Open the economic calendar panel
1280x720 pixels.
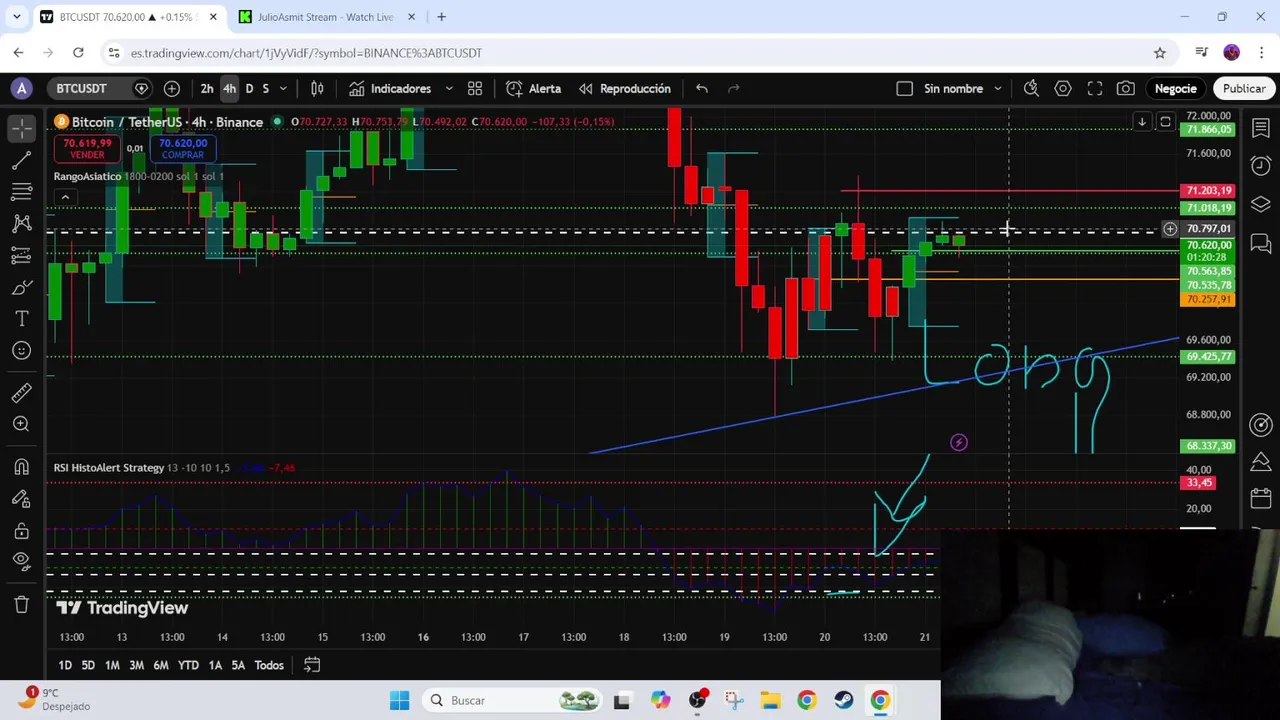[1261, 498]
